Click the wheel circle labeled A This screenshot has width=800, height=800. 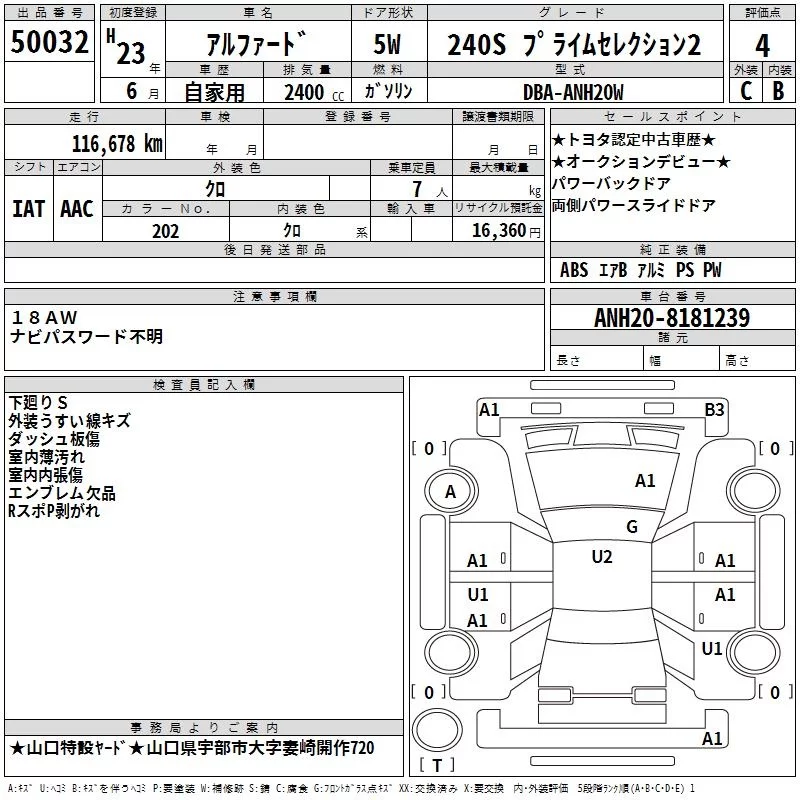point(450,492)
